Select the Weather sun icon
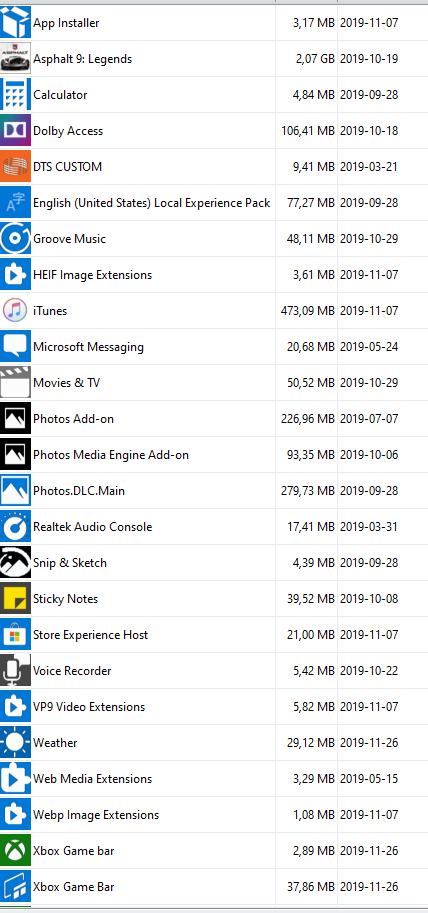 [15, 743]
